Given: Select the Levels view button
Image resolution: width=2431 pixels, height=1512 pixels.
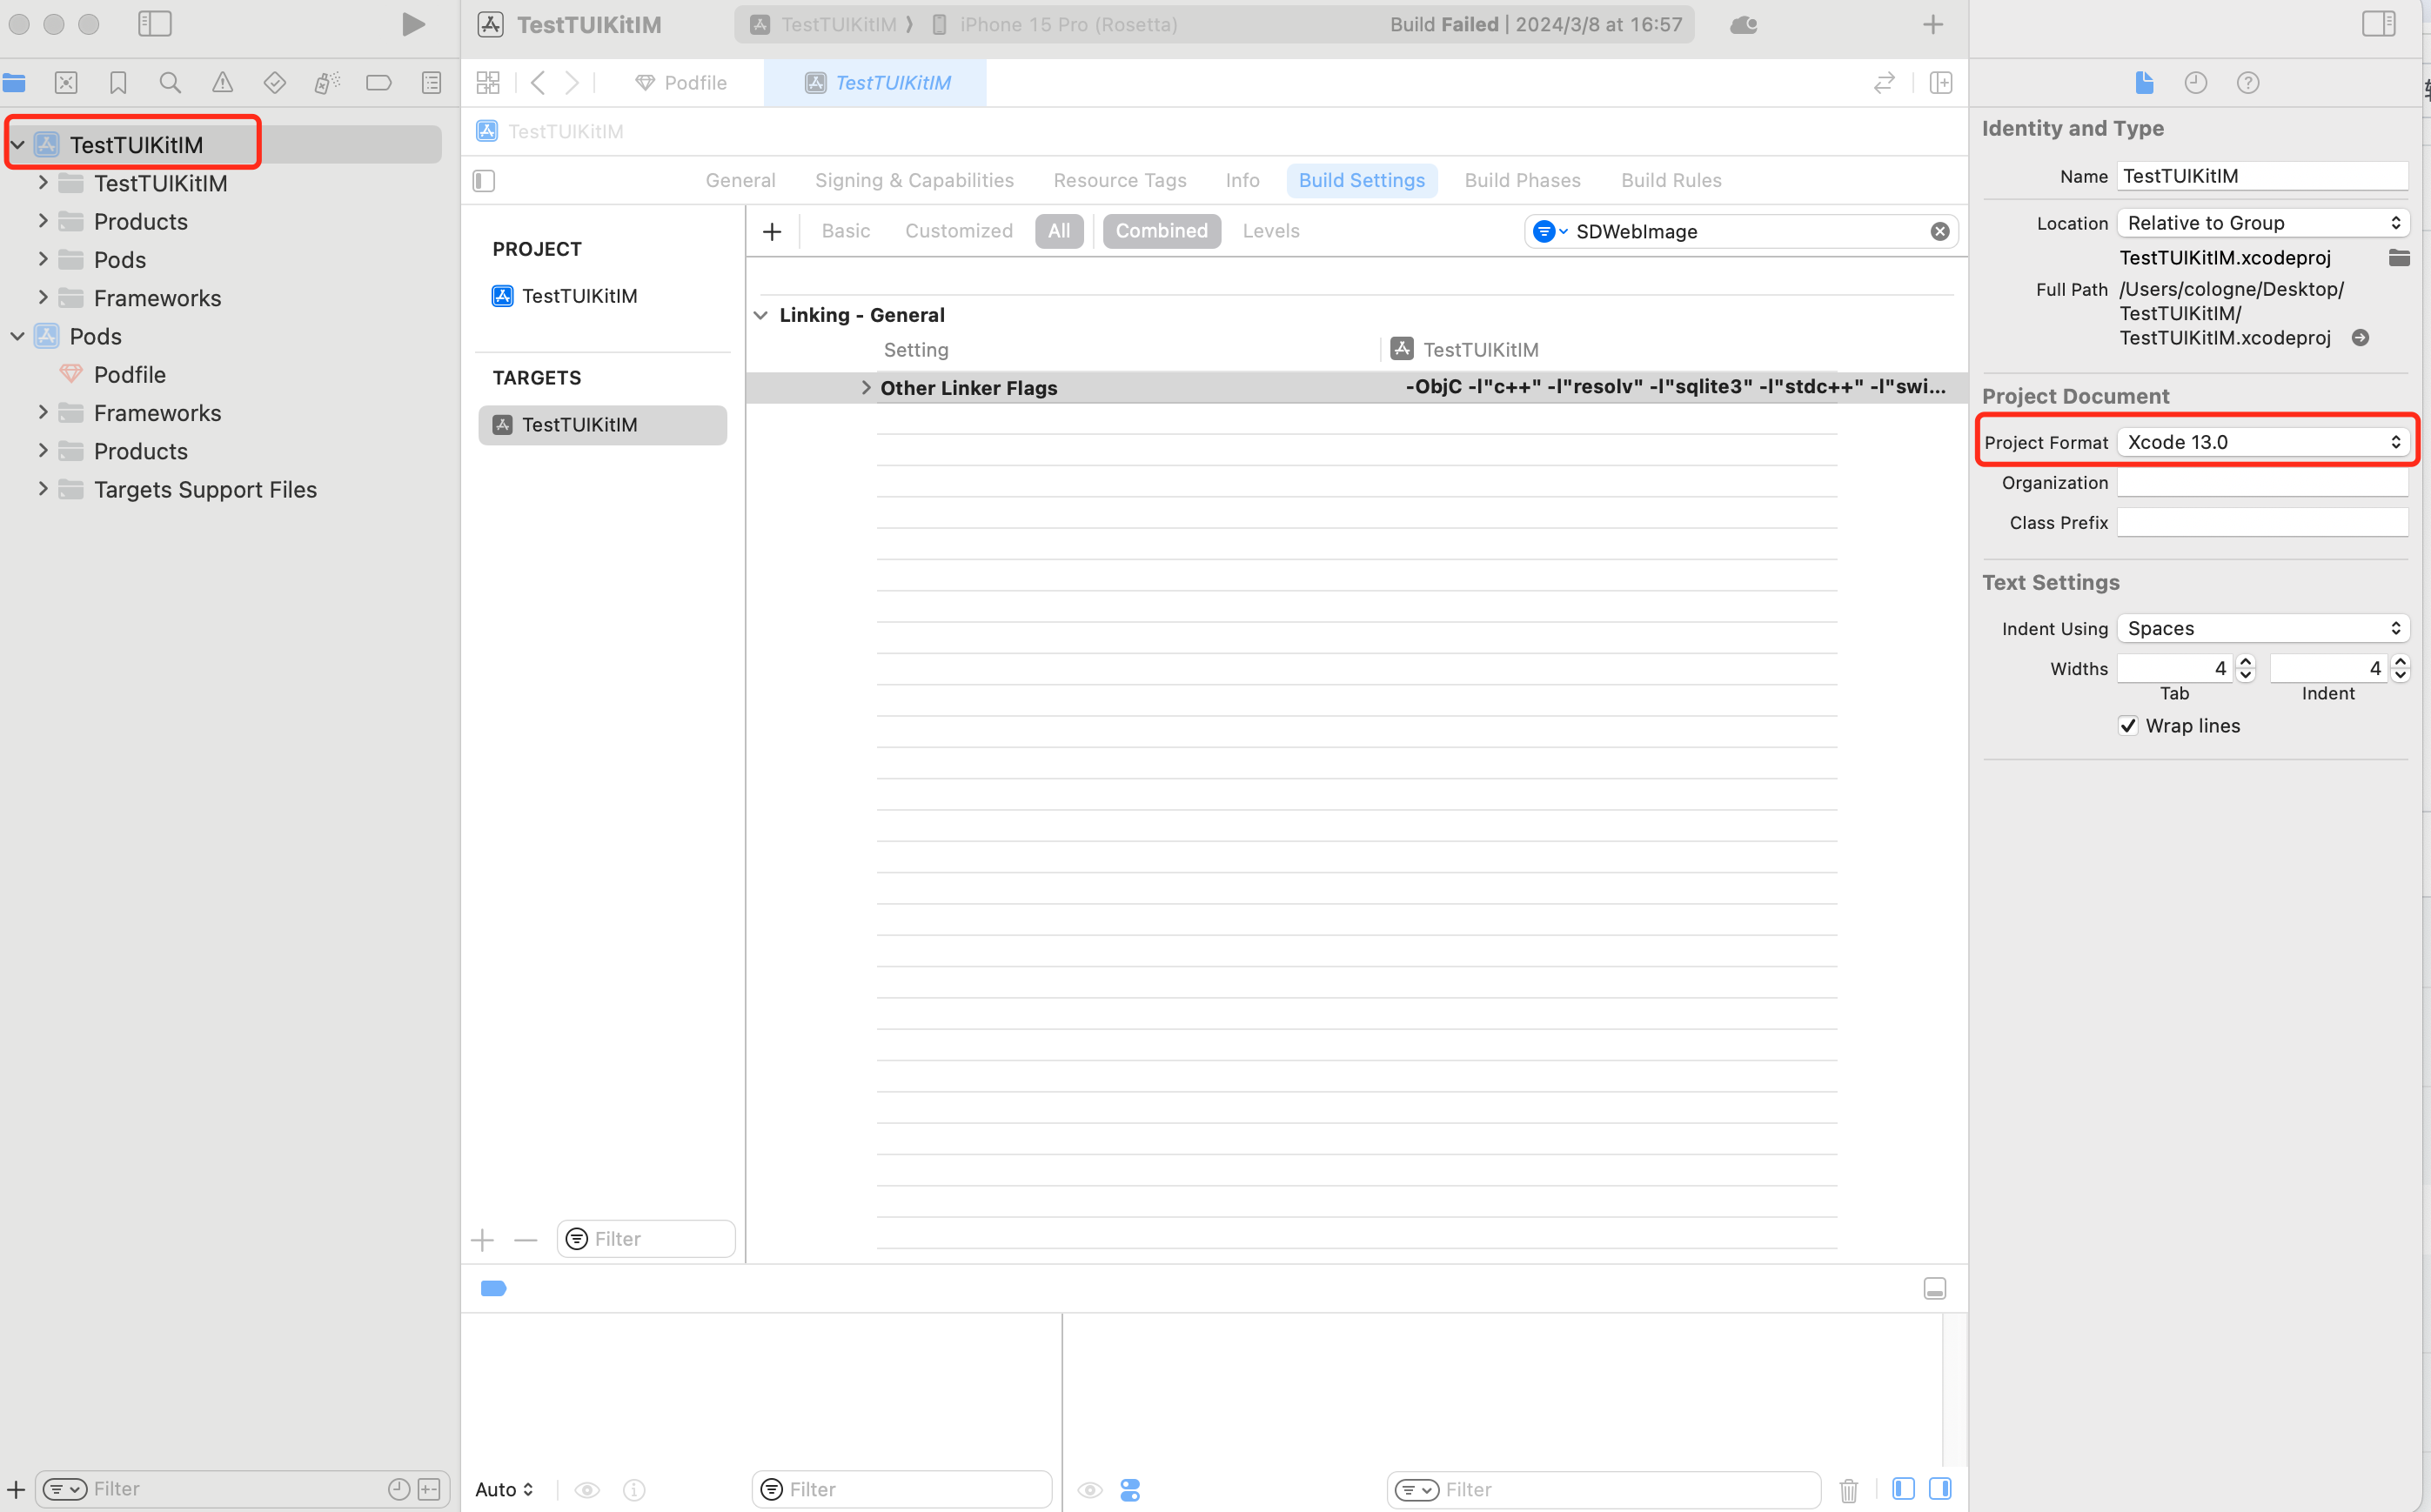Looking at the screenshot, I should click(x=1270, y=231).
